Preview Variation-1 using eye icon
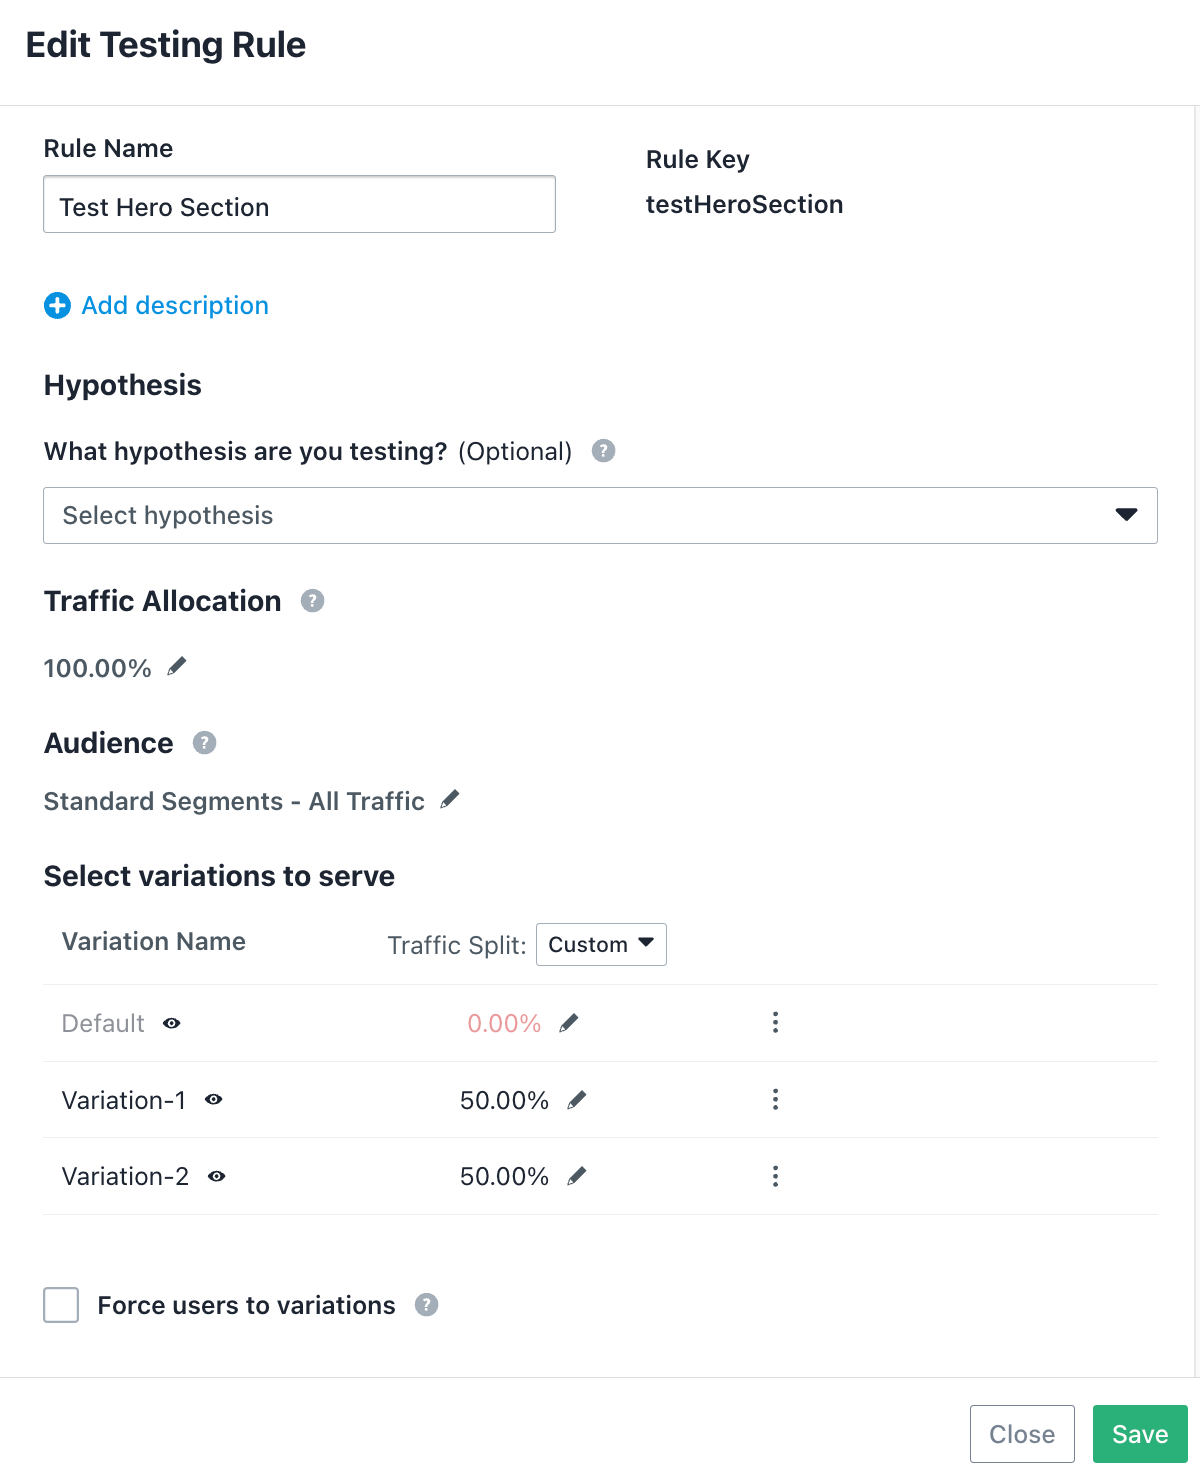 214,1099
